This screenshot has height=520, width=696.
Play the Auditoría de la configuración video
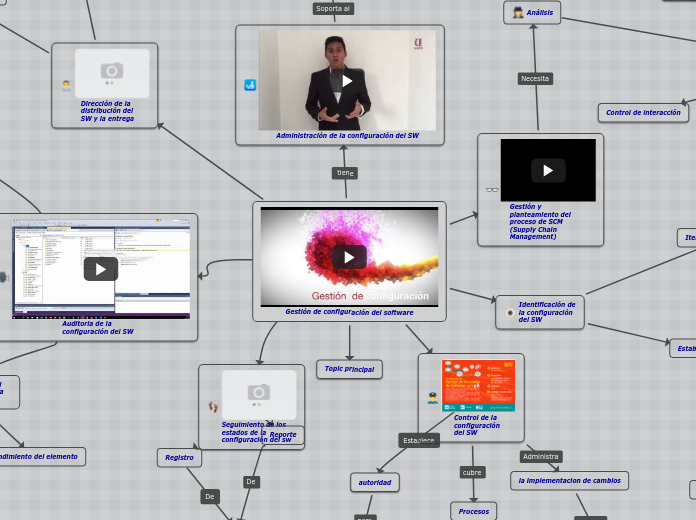click(101, 269)
